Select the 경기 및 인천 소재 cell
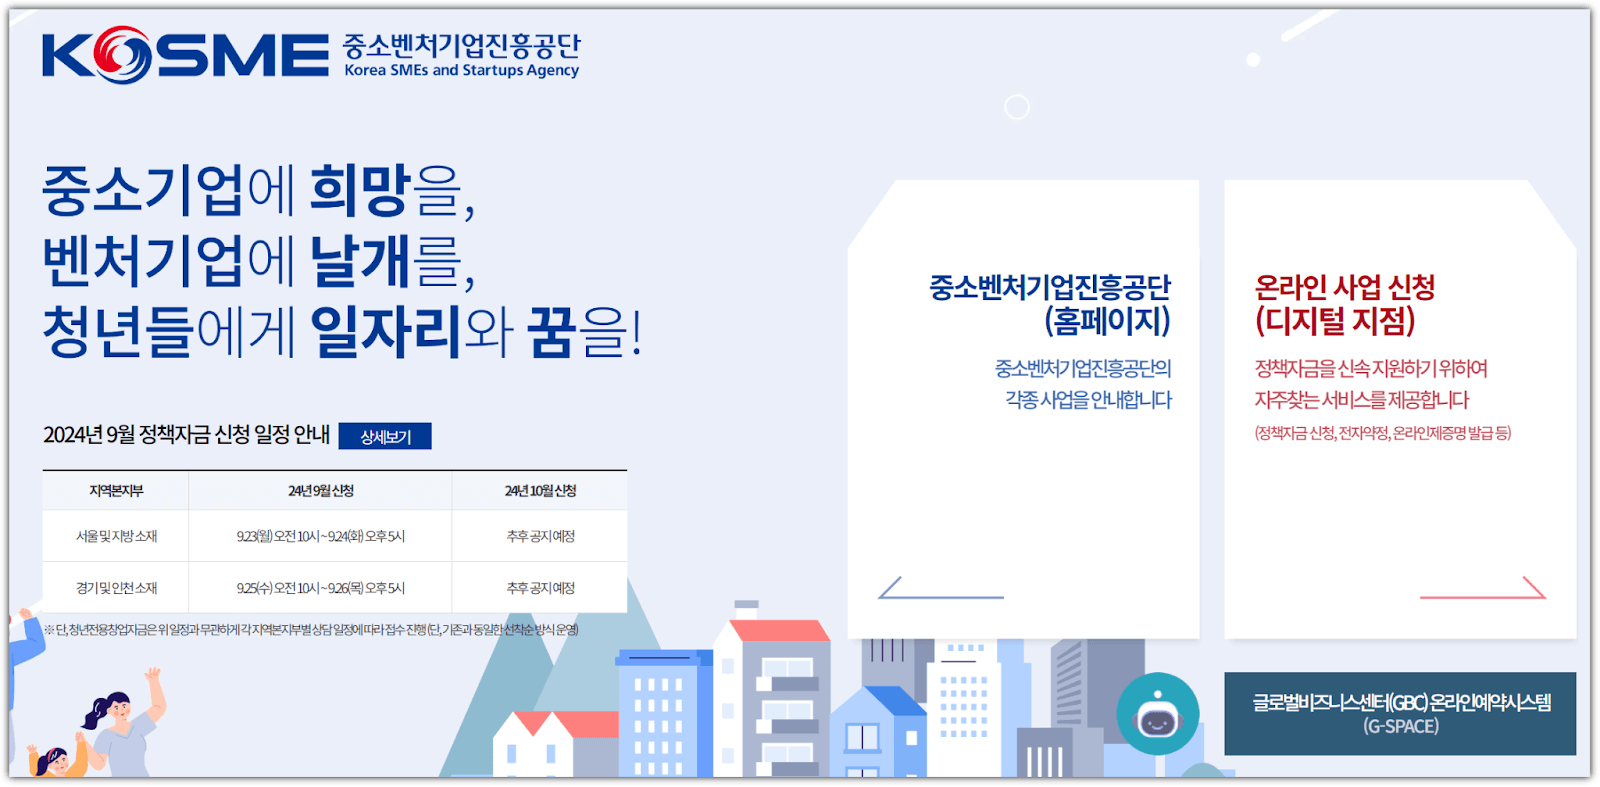Screen dimensions: 1600x787 point(116,588)
